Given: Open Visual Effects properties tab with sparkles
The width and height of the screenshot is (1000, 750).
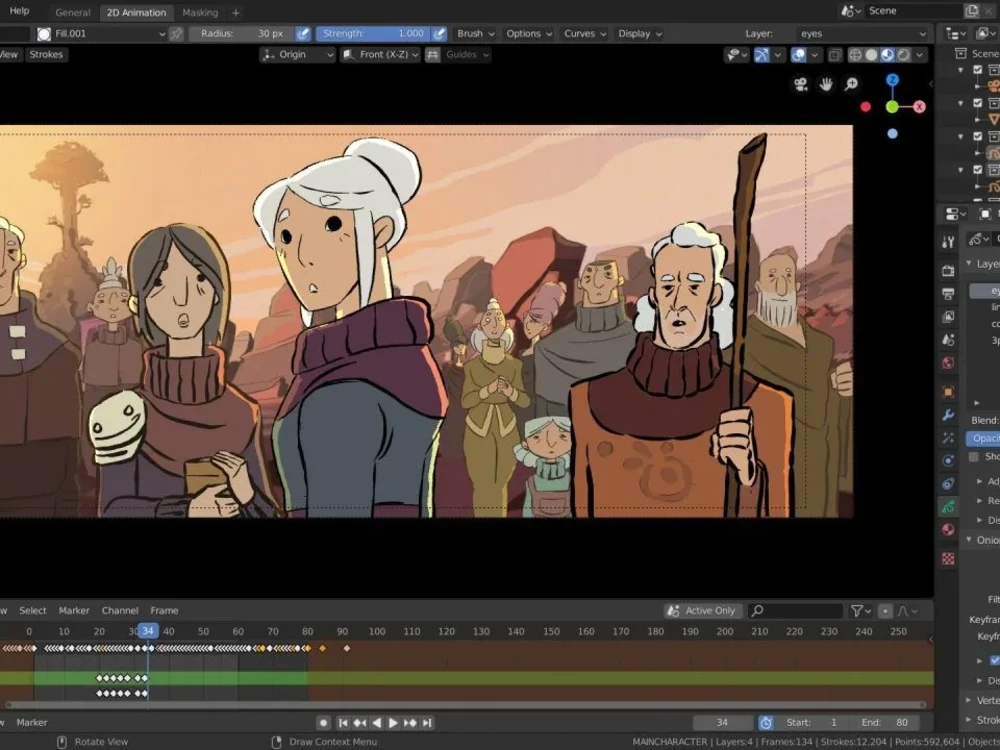Looking at the screenshot, I should (x=948, y=438).
